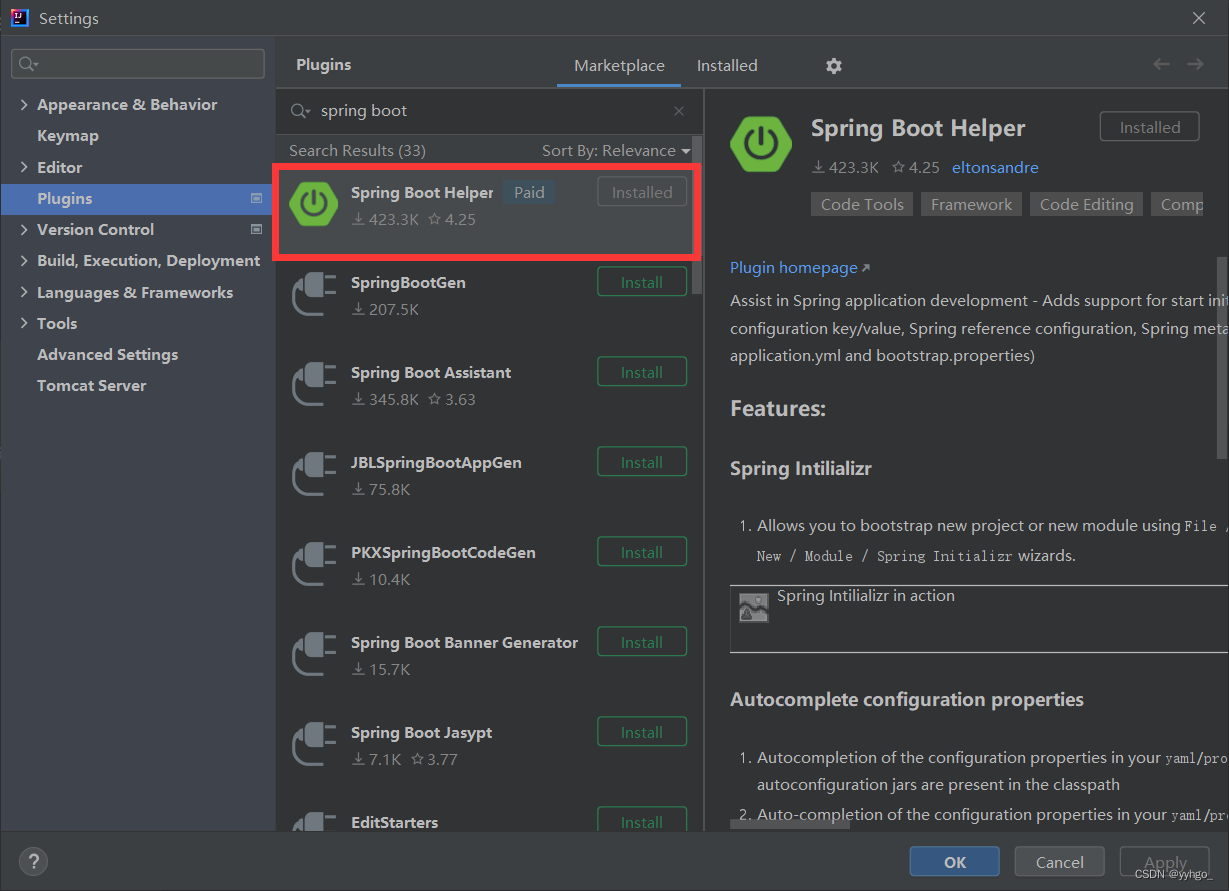Expand the Version Control tree node
The width and height of the screenshot is (1229, 891).
coord(24,230)
